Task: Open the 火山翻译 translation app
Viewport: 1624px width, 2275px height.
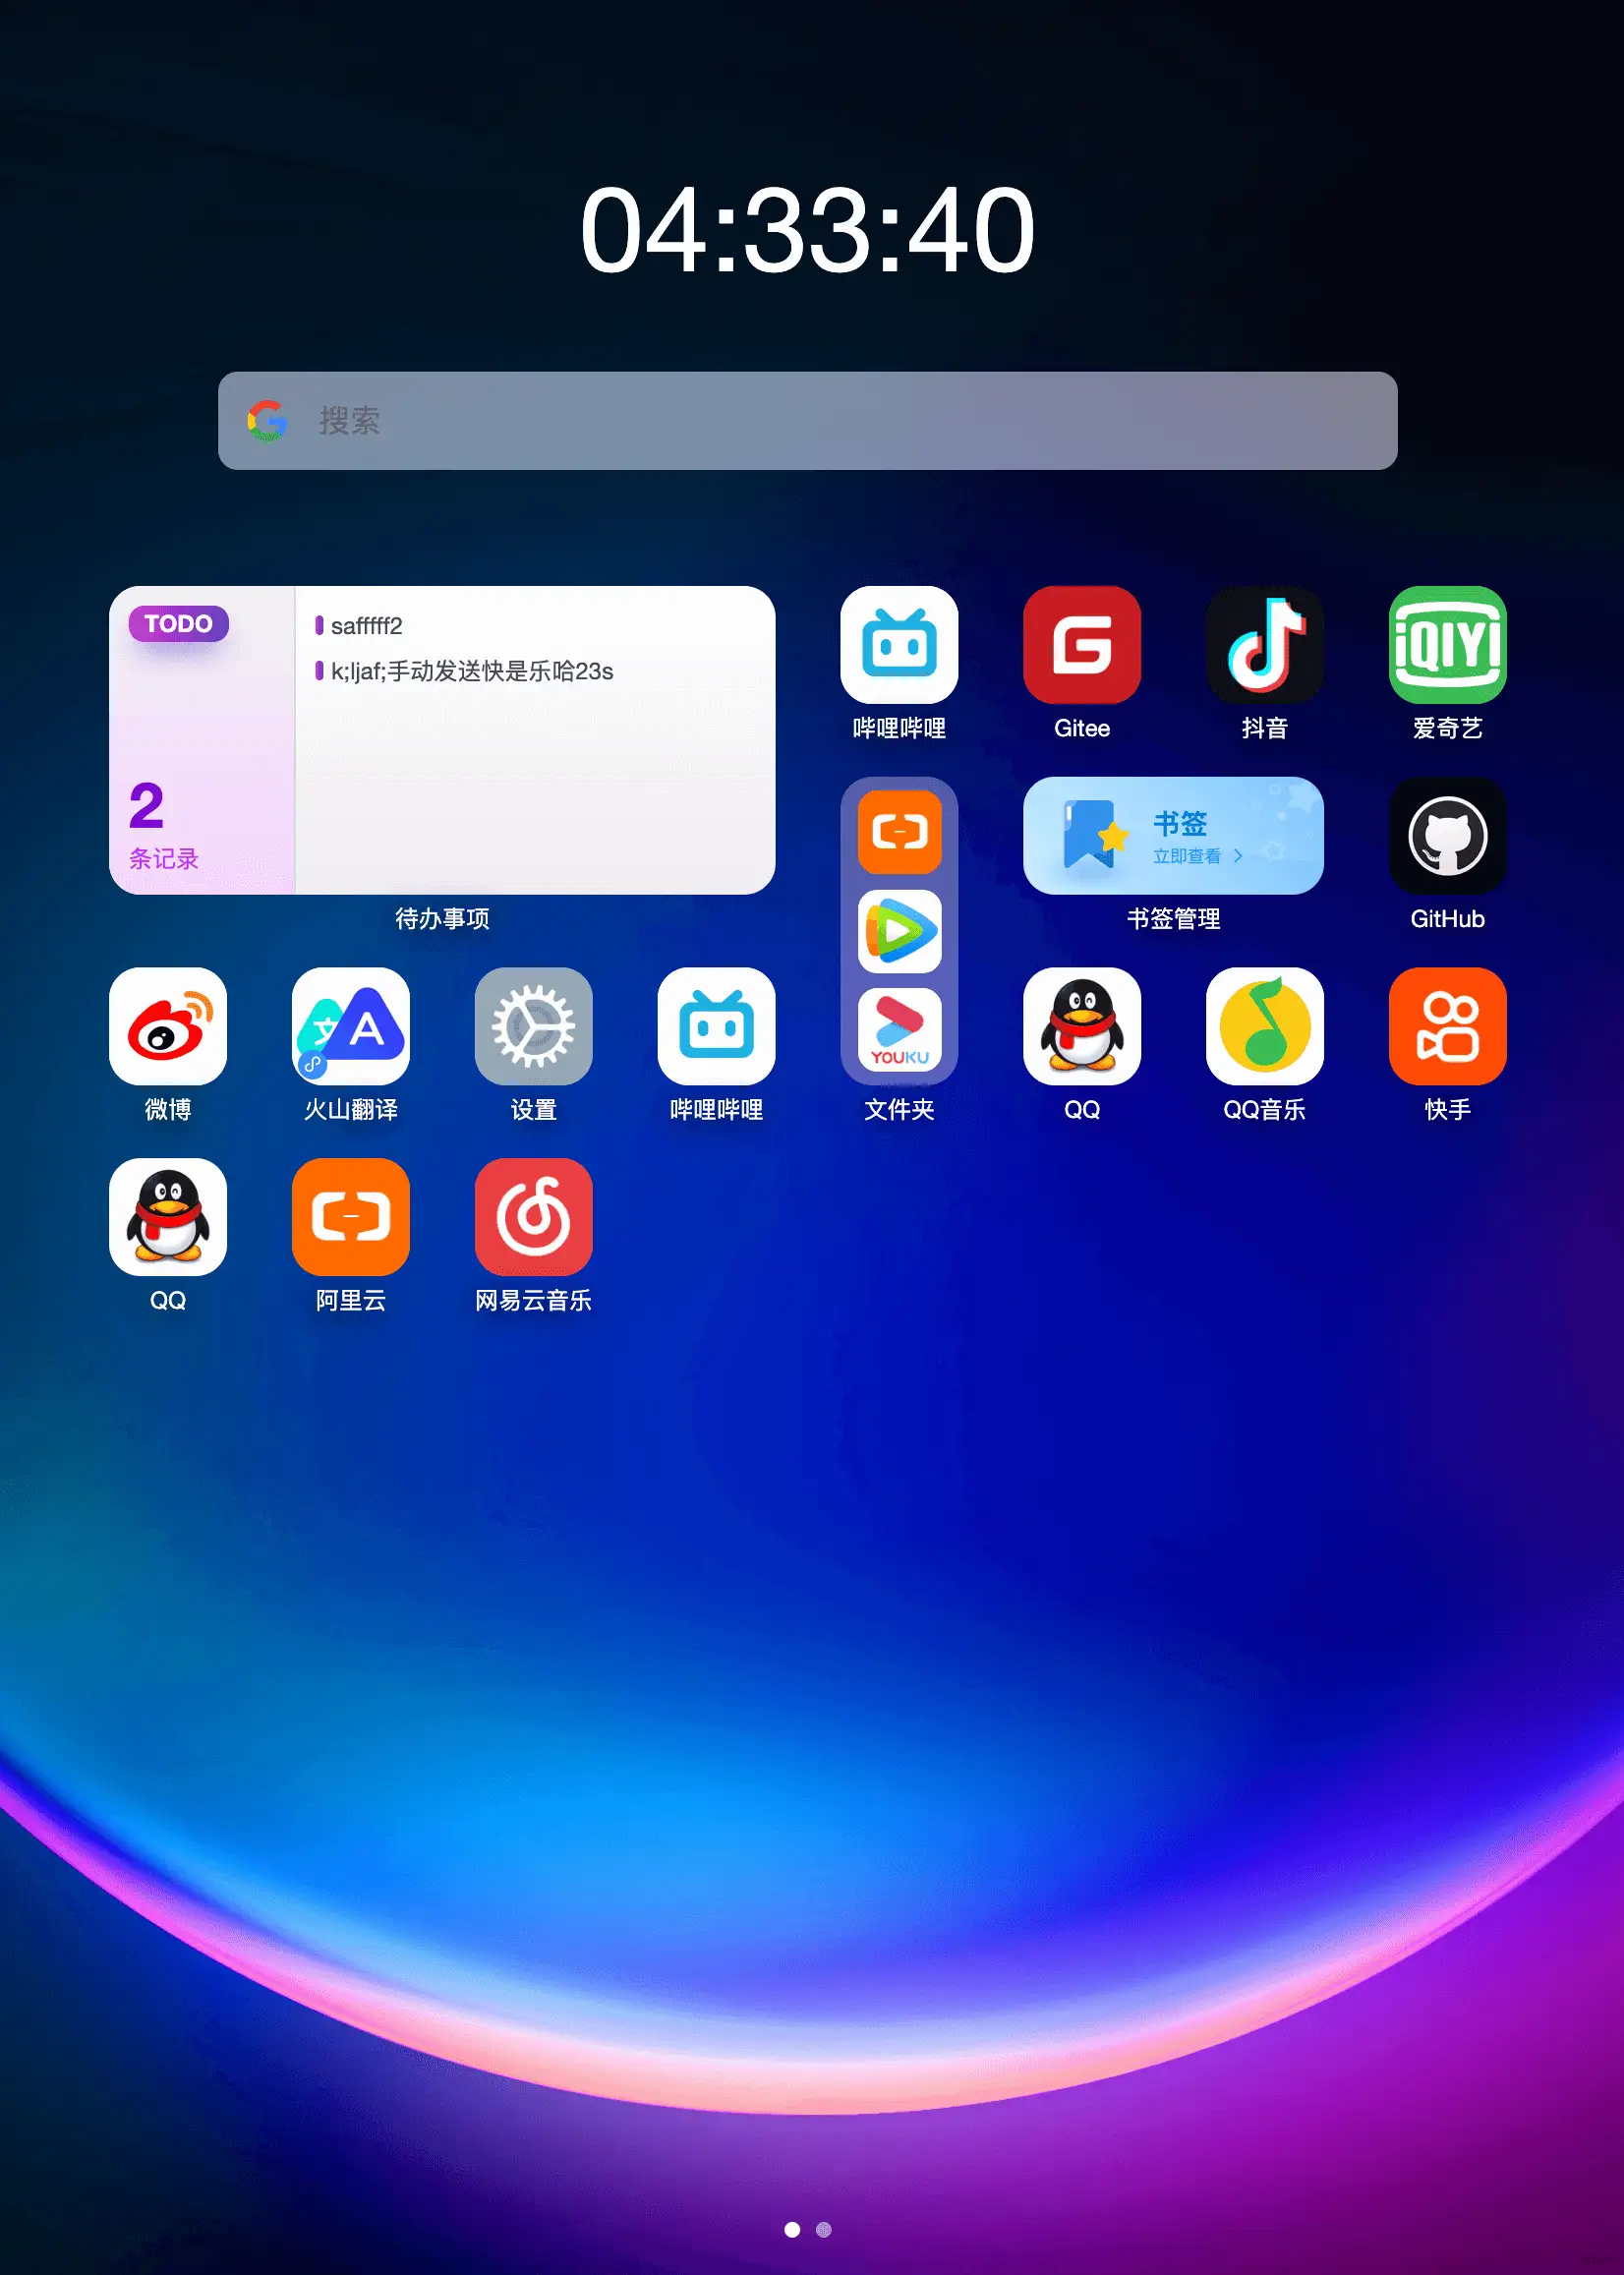Action: [350, 1026]
